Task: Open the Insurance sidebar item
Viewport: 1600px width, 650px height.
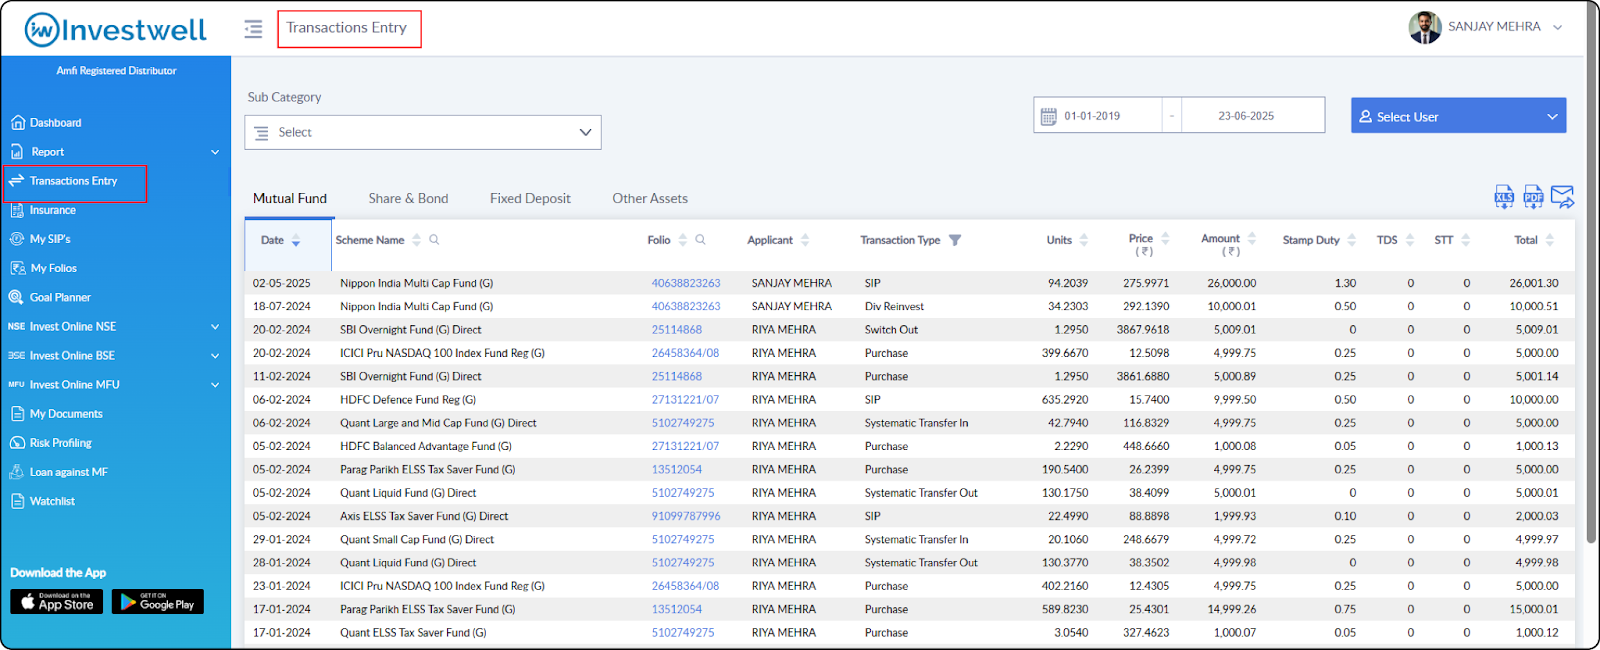Action: [43, 210]
